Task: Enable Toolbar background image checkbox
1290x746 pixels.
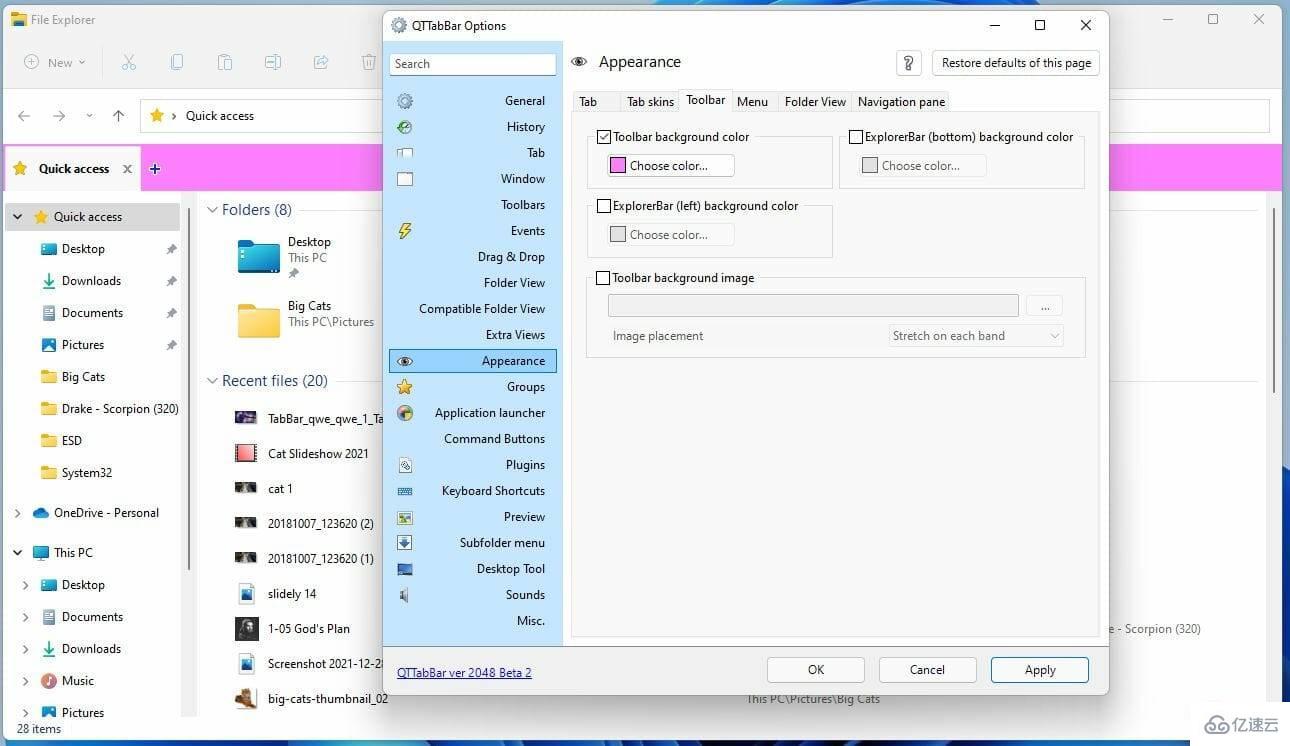Action: 603,278
